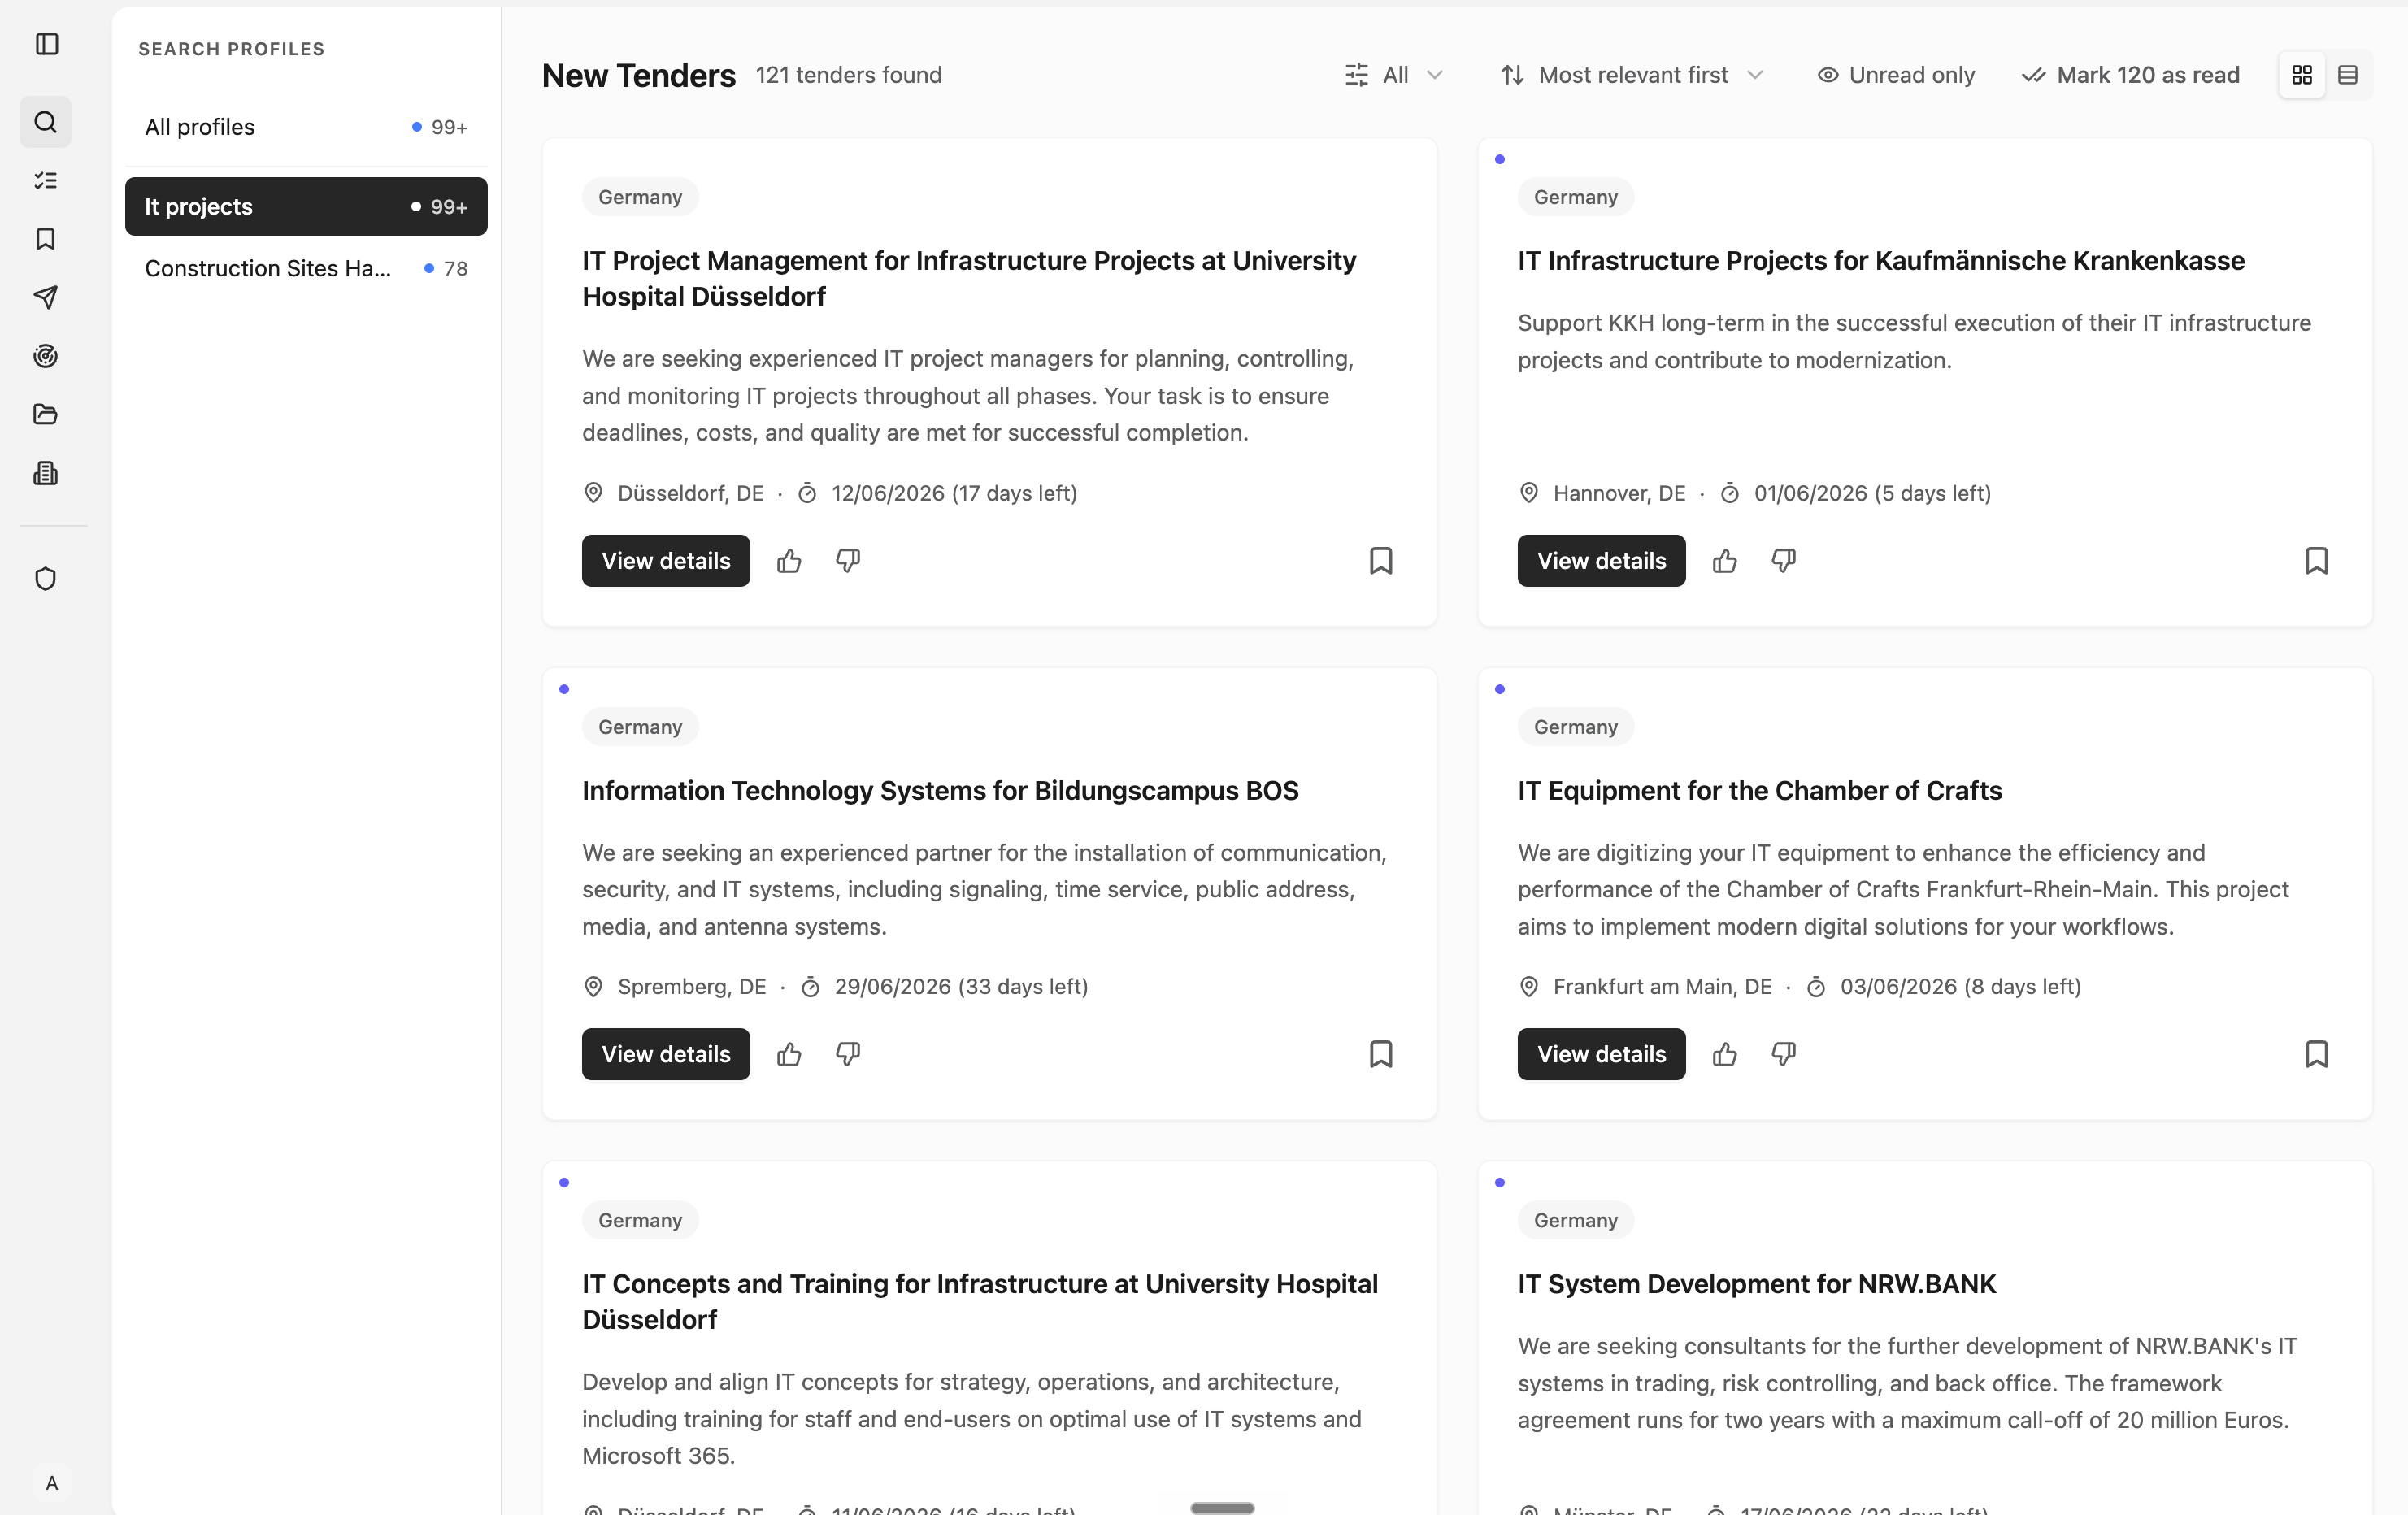
Task: Switch to list view layout
Action: (2348, 75)
